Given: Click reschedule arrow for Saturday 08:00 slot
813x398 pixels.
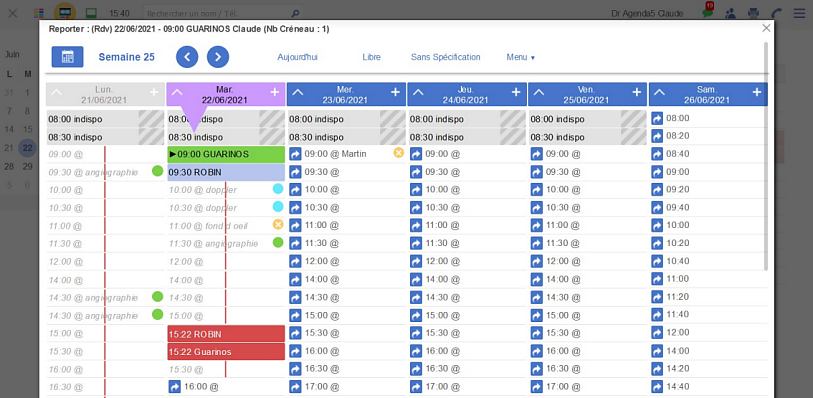Looking at the screenshot, I should pos(657,118).
